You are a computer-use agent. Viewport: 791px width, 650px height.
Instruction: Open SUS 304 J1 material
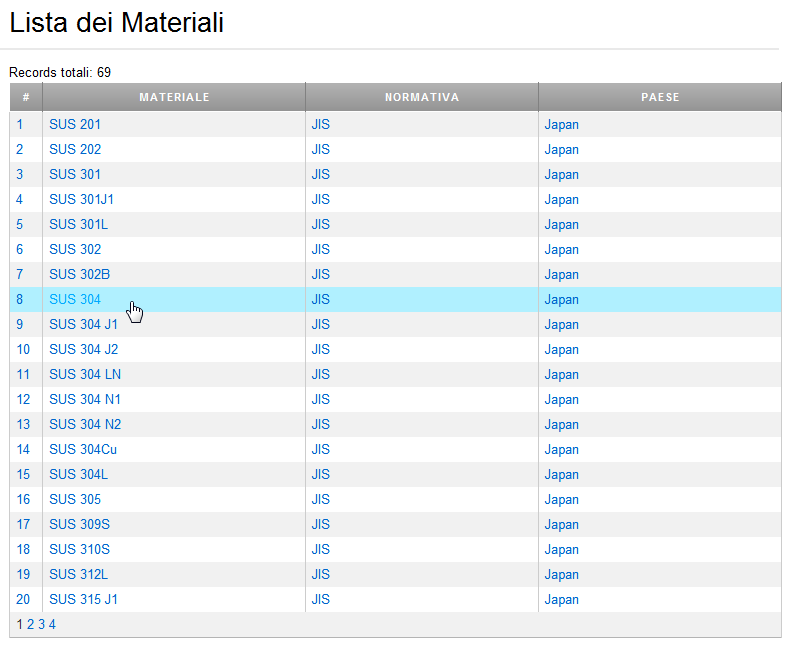[x=83, y=324]
